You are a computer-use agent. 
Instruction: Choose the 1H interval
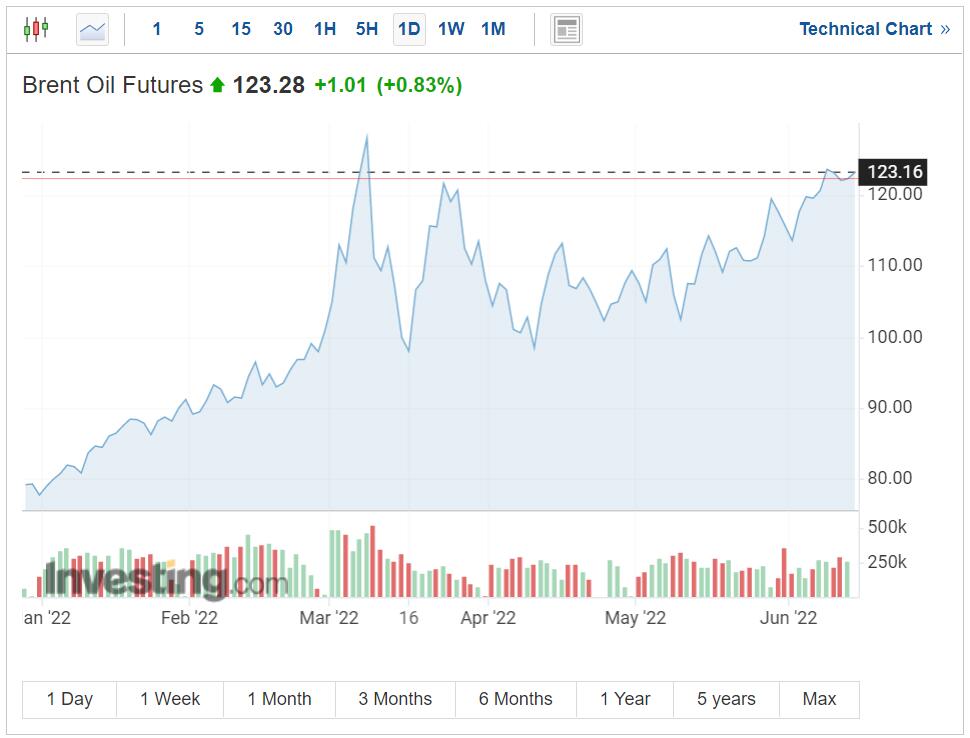point(325,29)
